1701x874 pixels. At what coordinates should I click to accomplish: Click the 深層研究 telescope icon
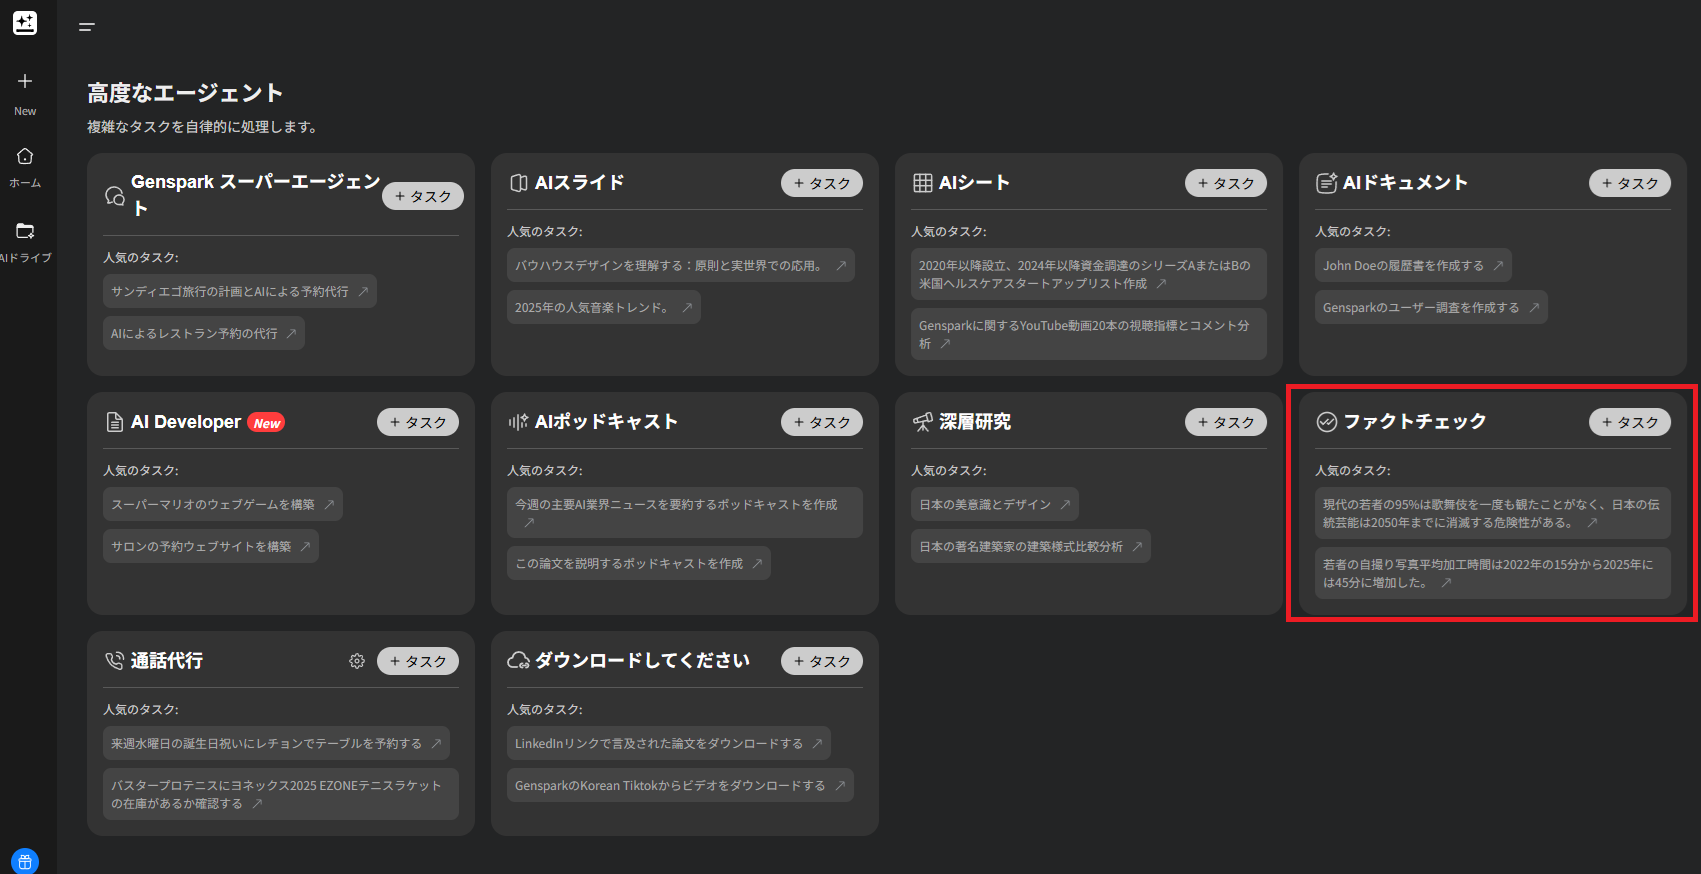(x=923, y=422)
